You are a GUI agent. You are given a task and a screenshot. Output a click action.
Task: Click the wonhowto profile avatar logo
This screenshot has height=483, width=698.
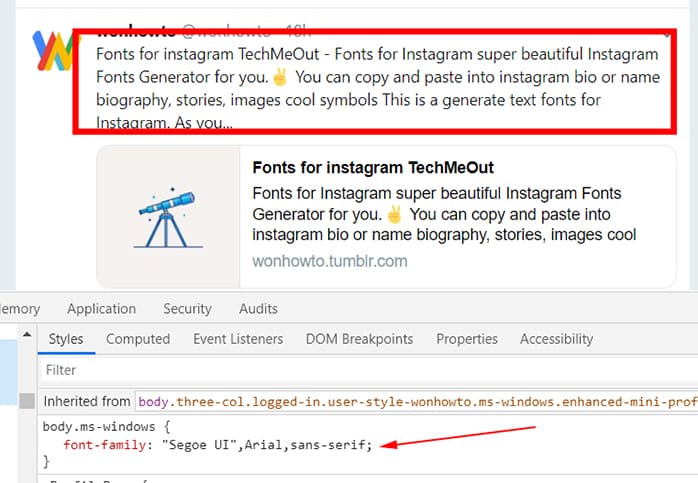[53, 50]
